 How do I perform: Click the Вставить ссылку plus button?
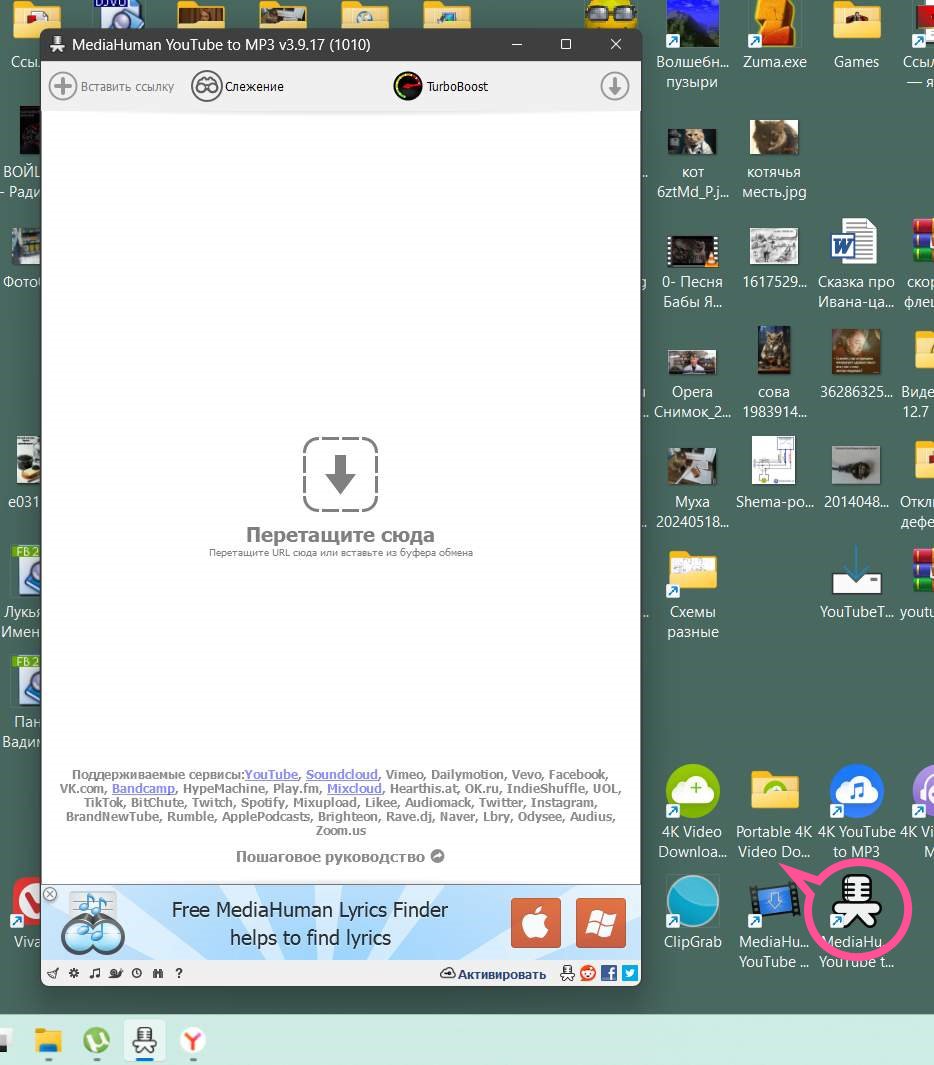point(63,86)
